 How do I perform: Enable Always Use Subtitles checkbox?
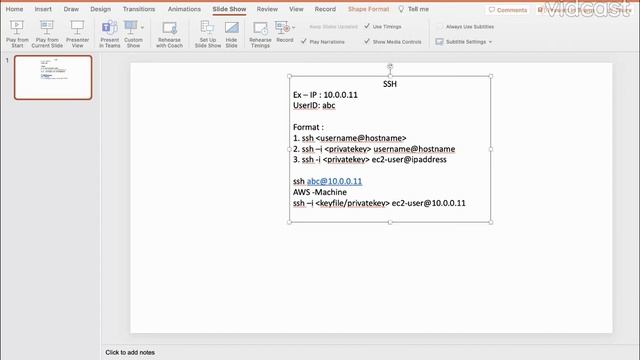click(x=439, y=27)
